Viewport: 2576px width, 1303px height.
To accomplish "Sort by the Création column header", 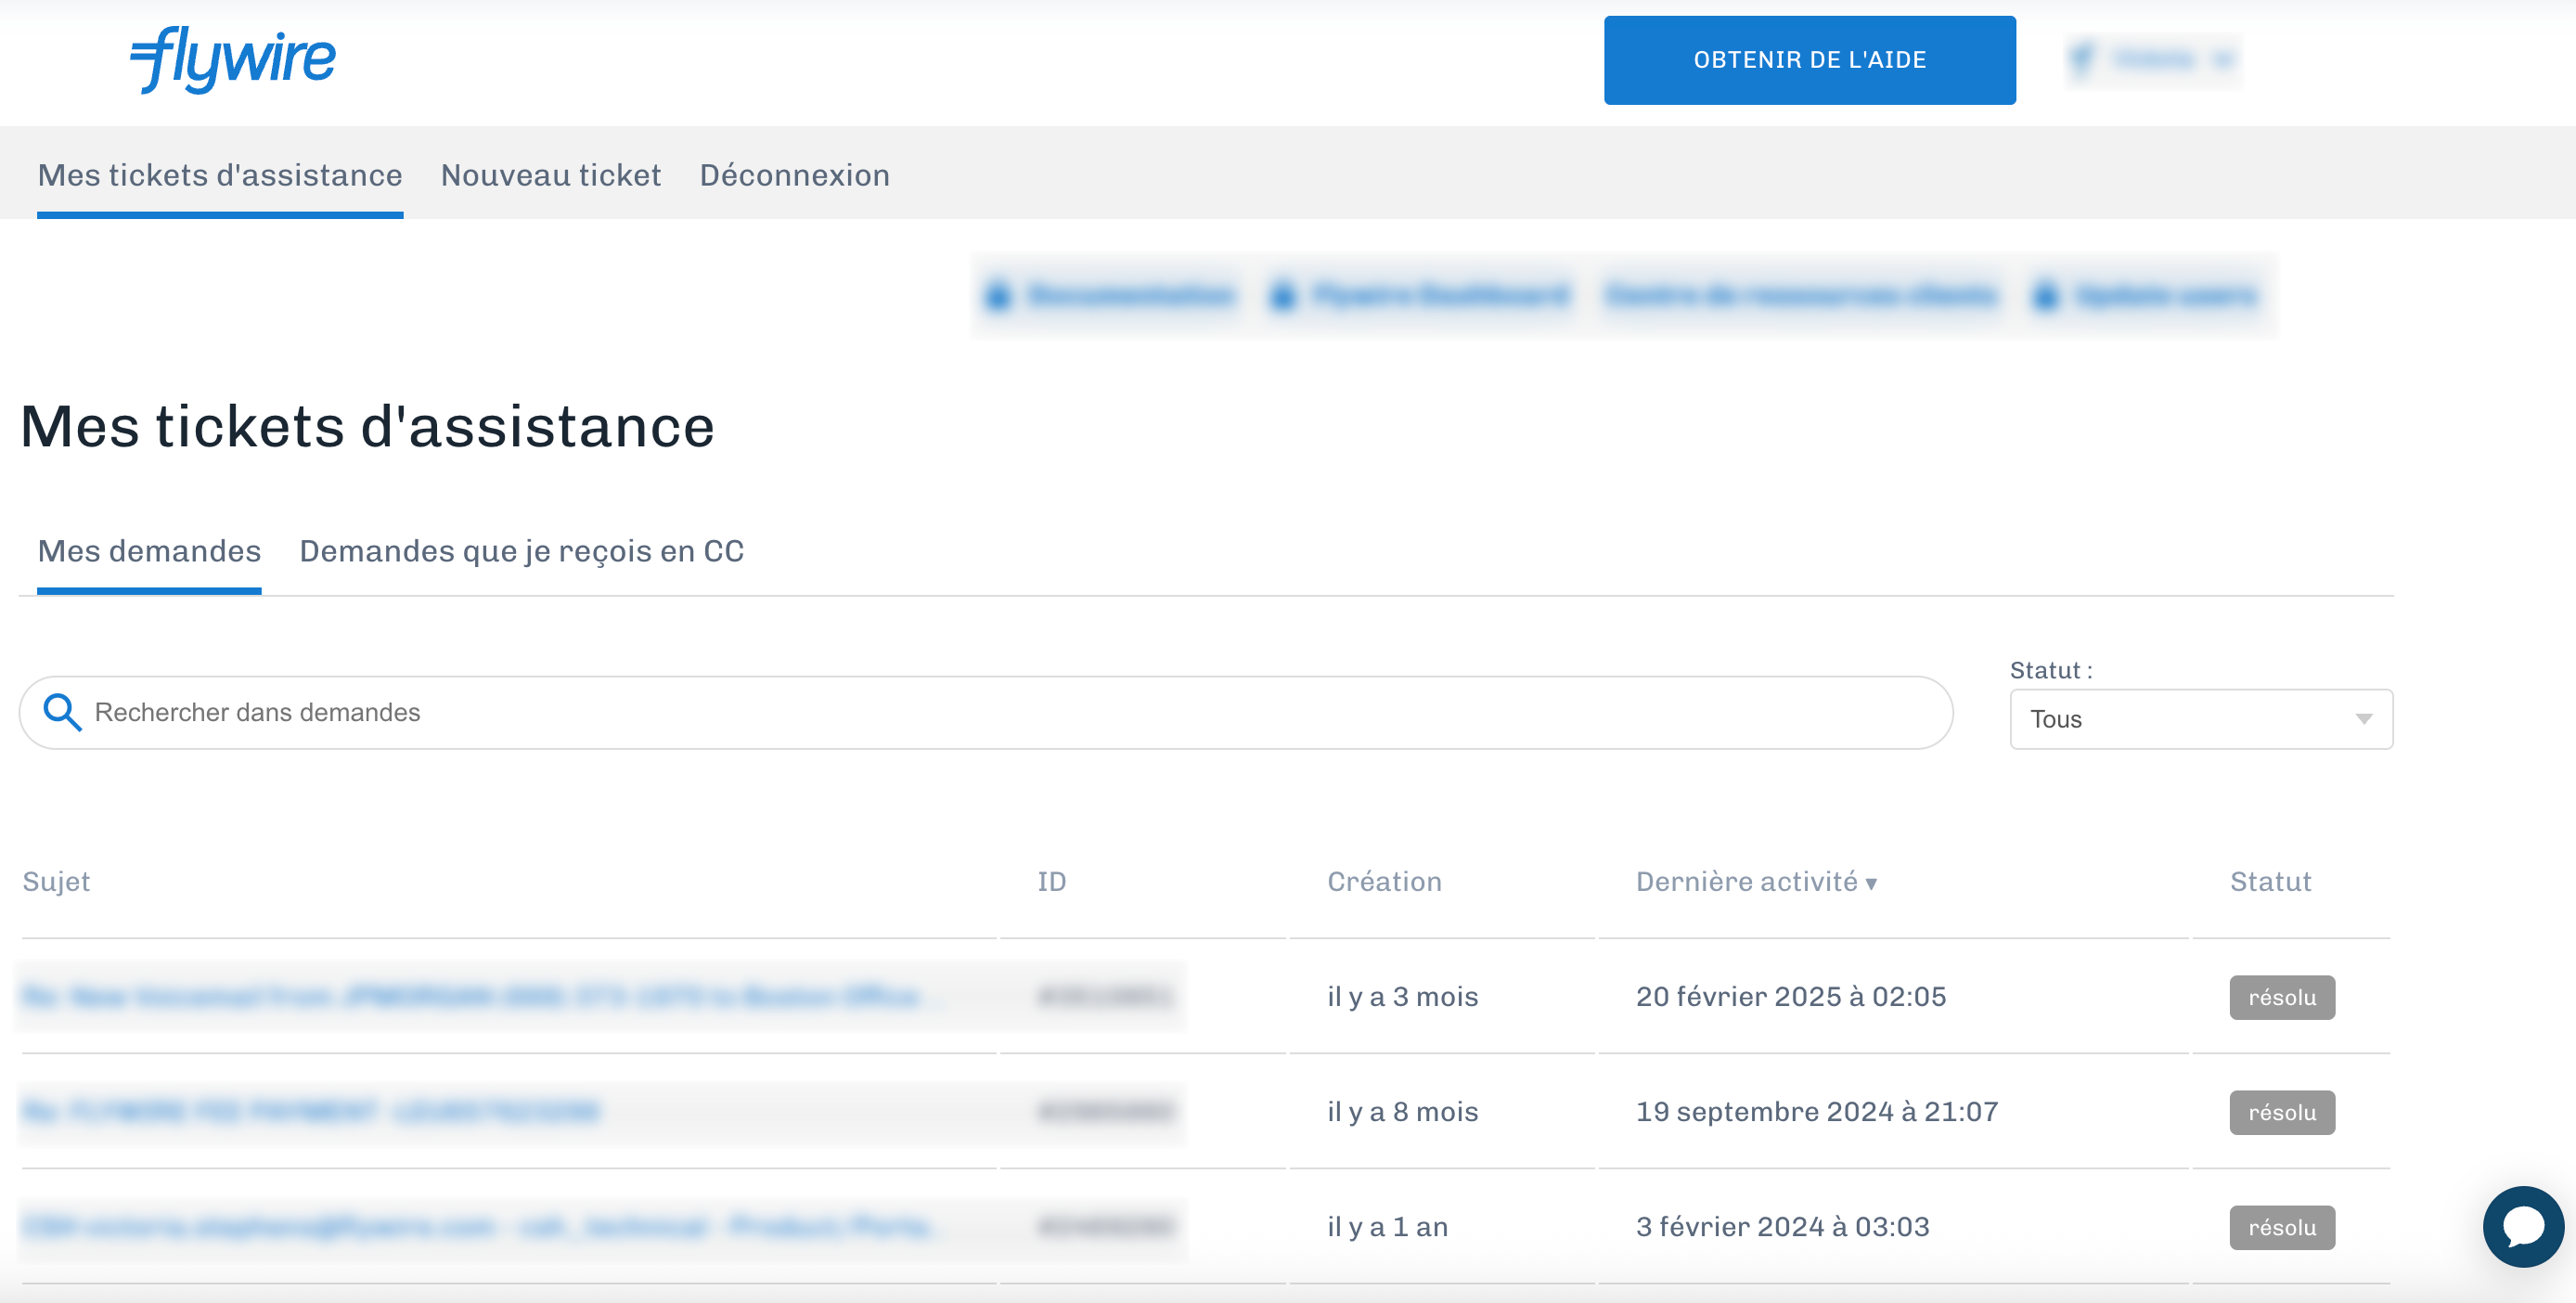I will (1383, 881).
